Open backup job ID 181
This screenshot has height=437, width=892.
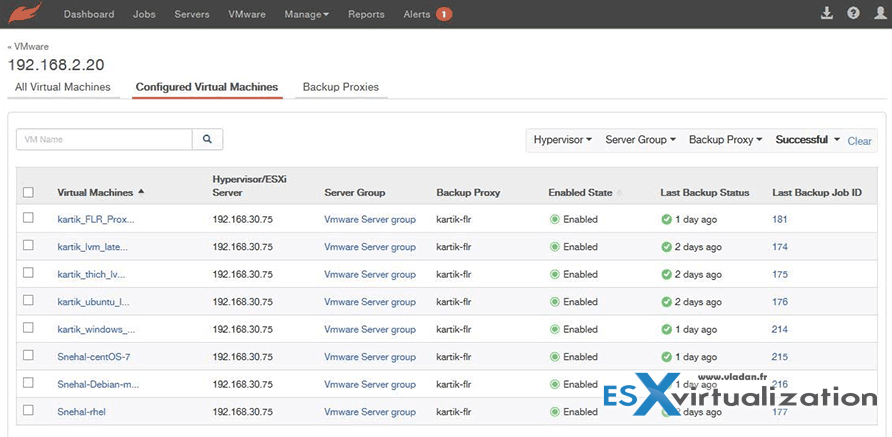click(779, 219)
